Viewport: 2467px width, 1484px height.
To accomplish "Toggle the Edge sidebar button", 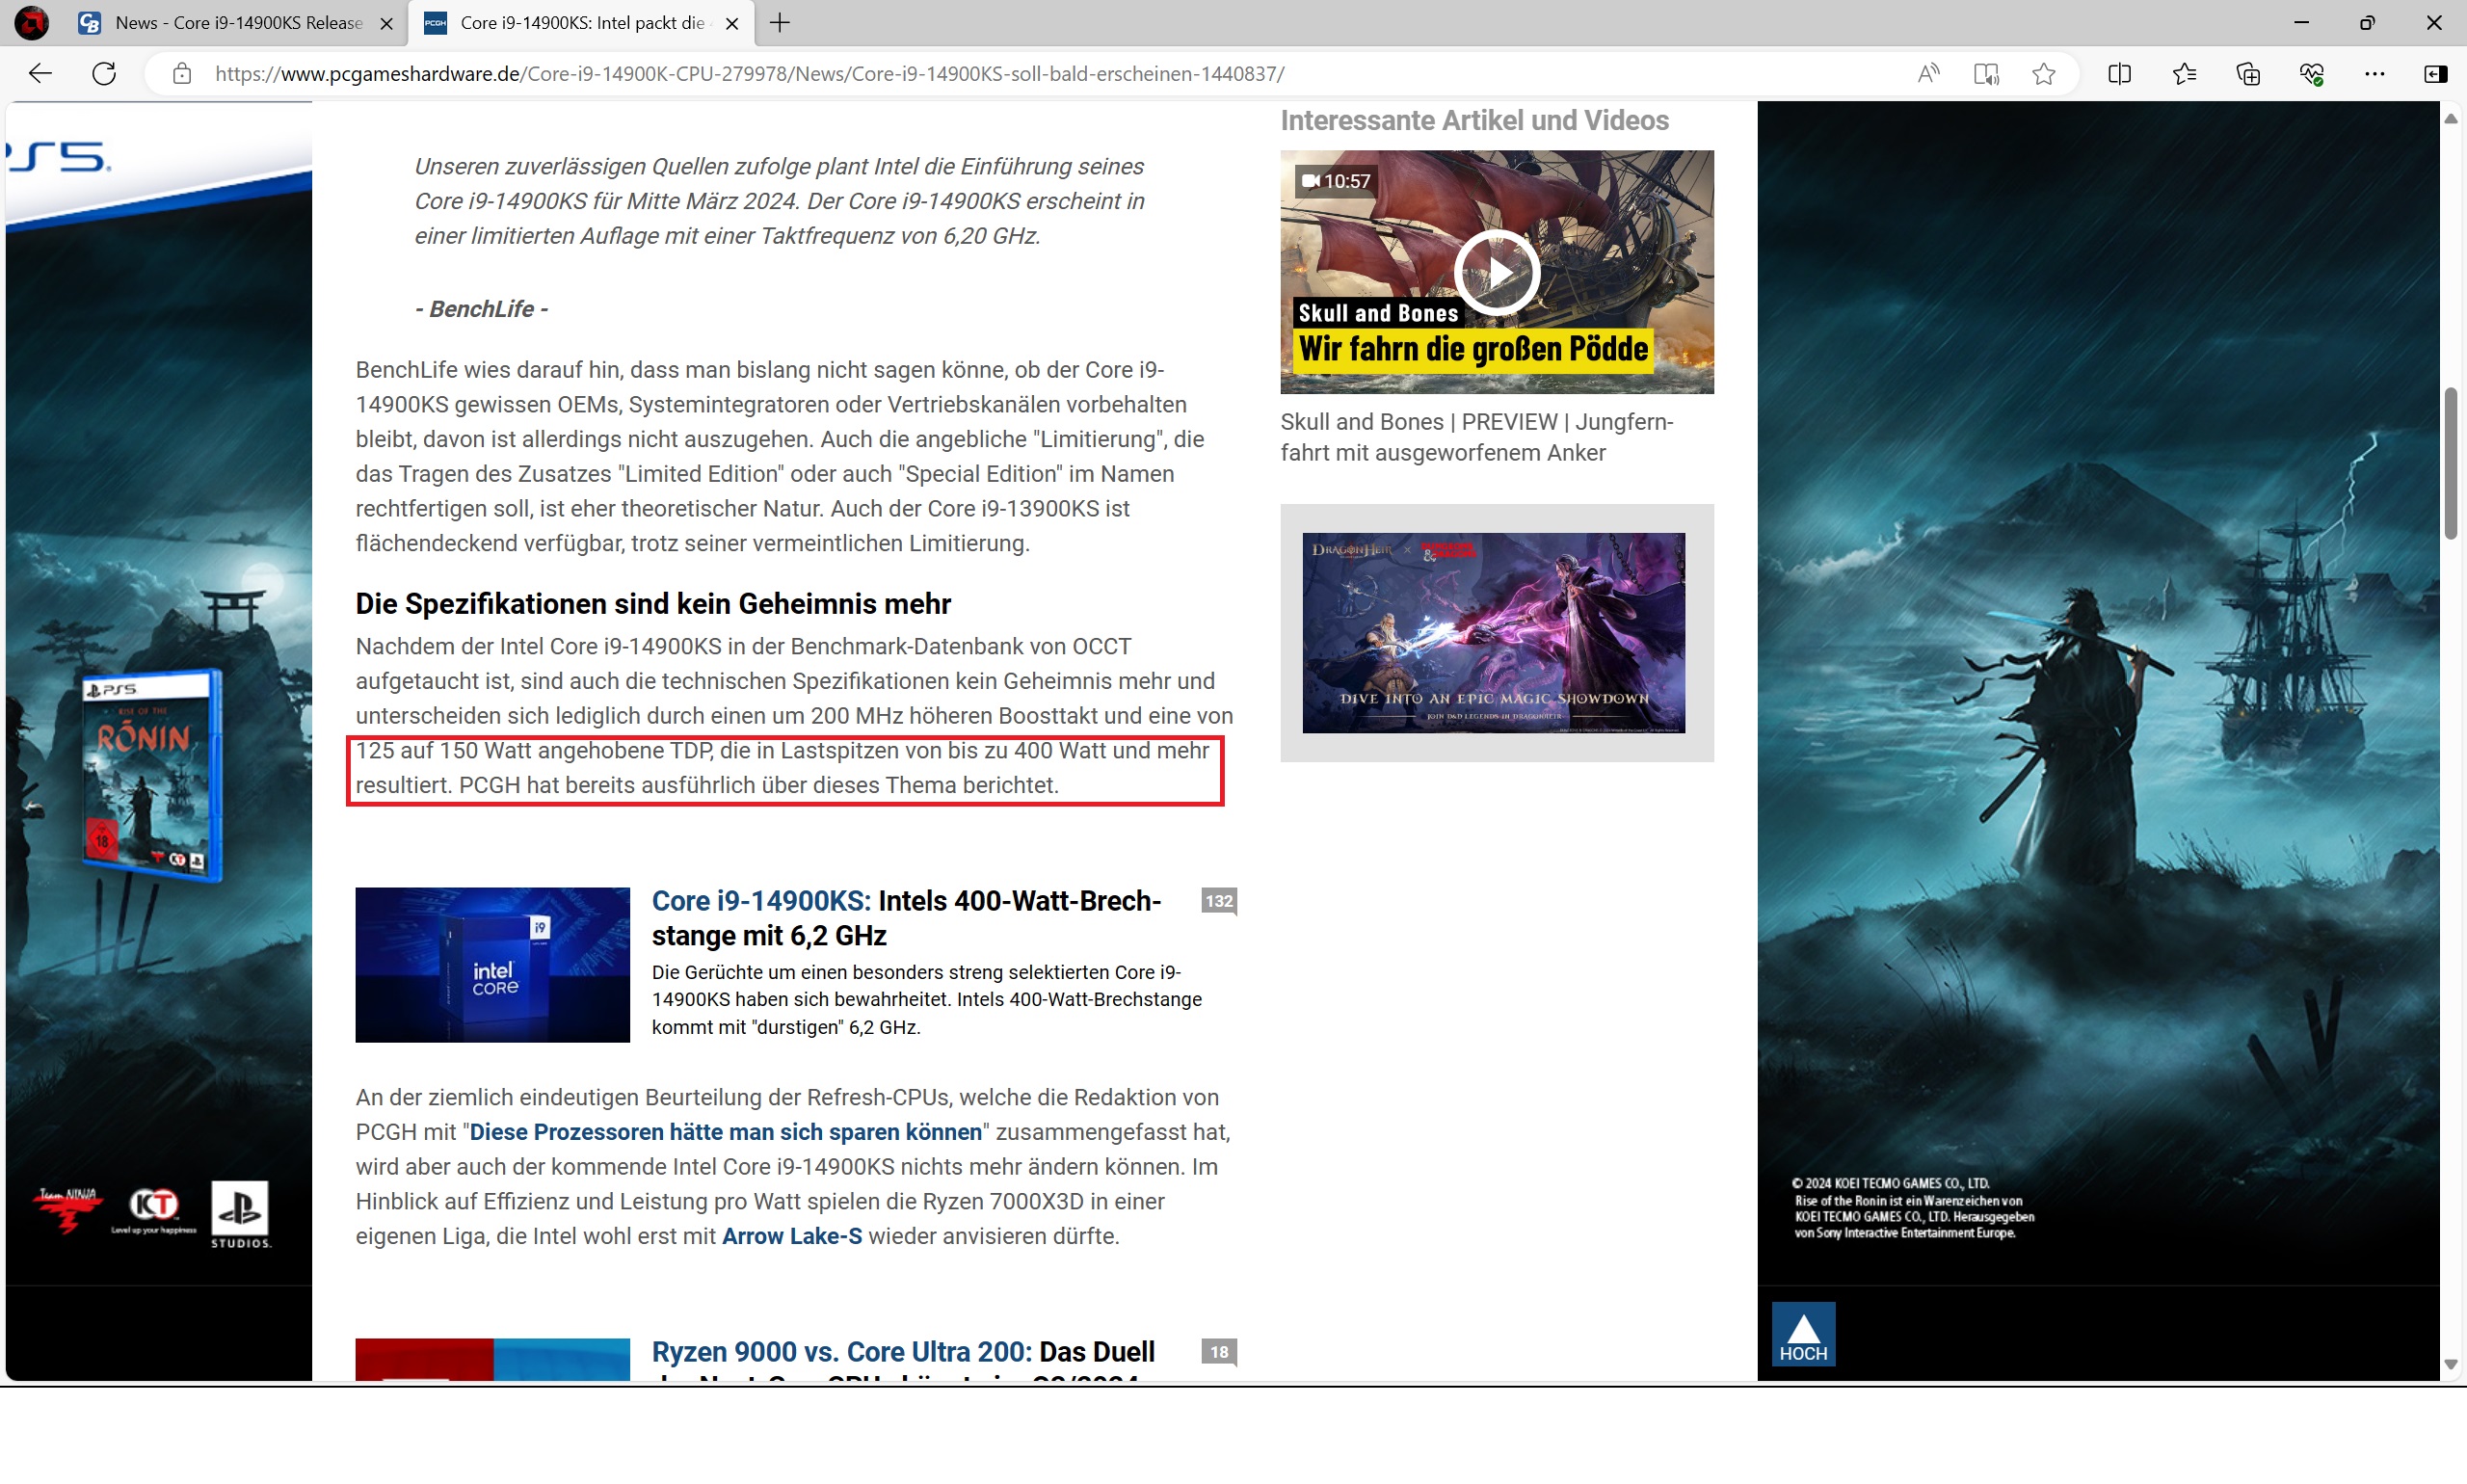I will pyautogui.click(x=2435, y=74).
